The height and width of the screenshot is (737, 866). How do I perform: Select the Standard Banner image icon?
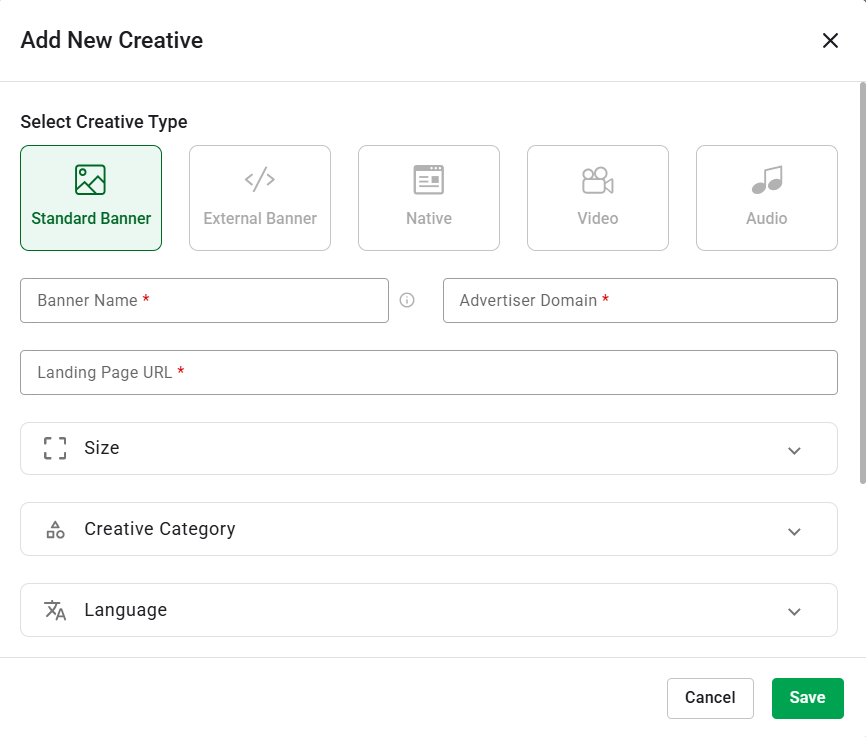90,180
